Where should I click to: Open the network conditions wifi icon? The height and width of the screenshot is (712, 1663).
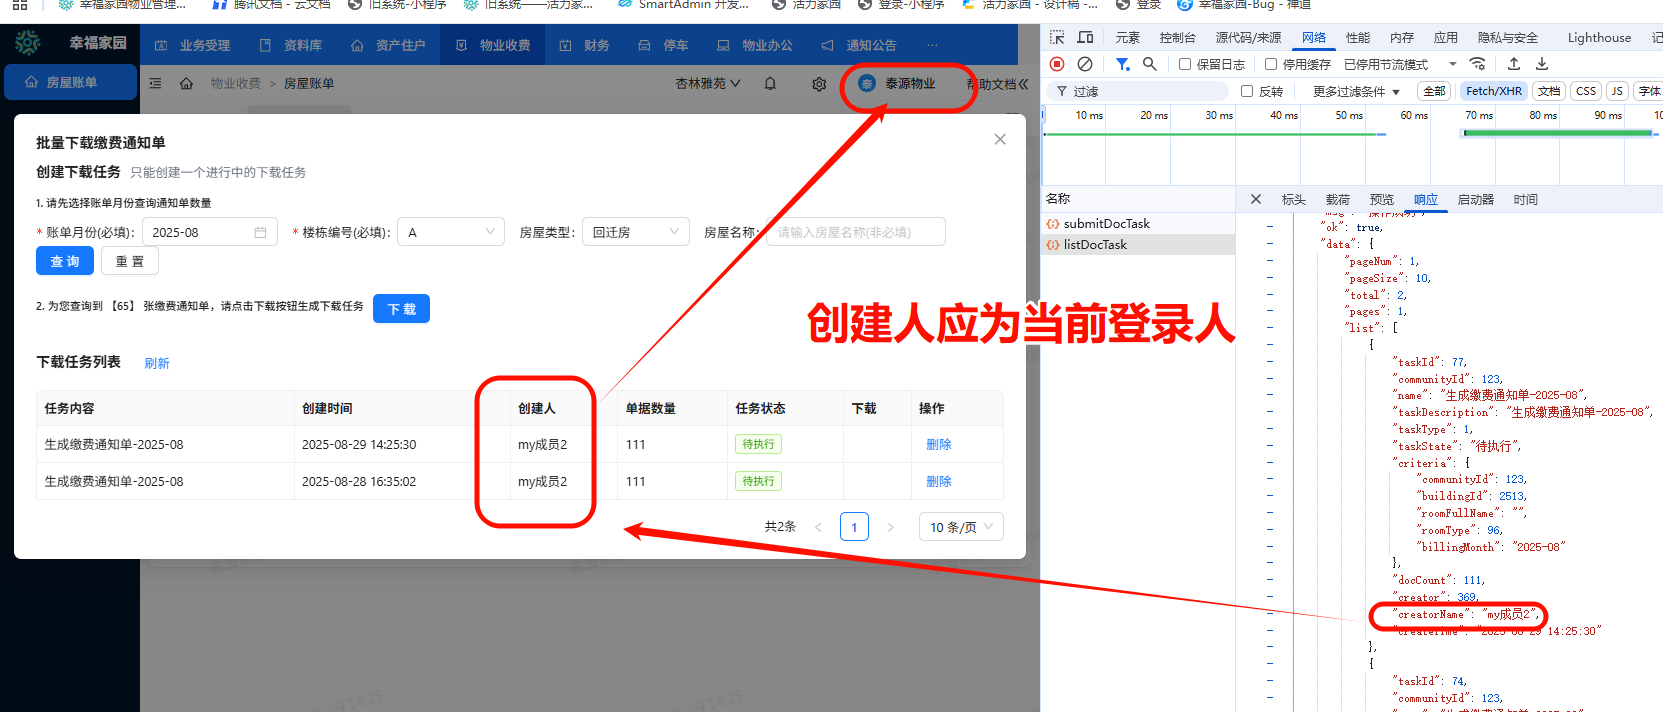point(1477,64)
